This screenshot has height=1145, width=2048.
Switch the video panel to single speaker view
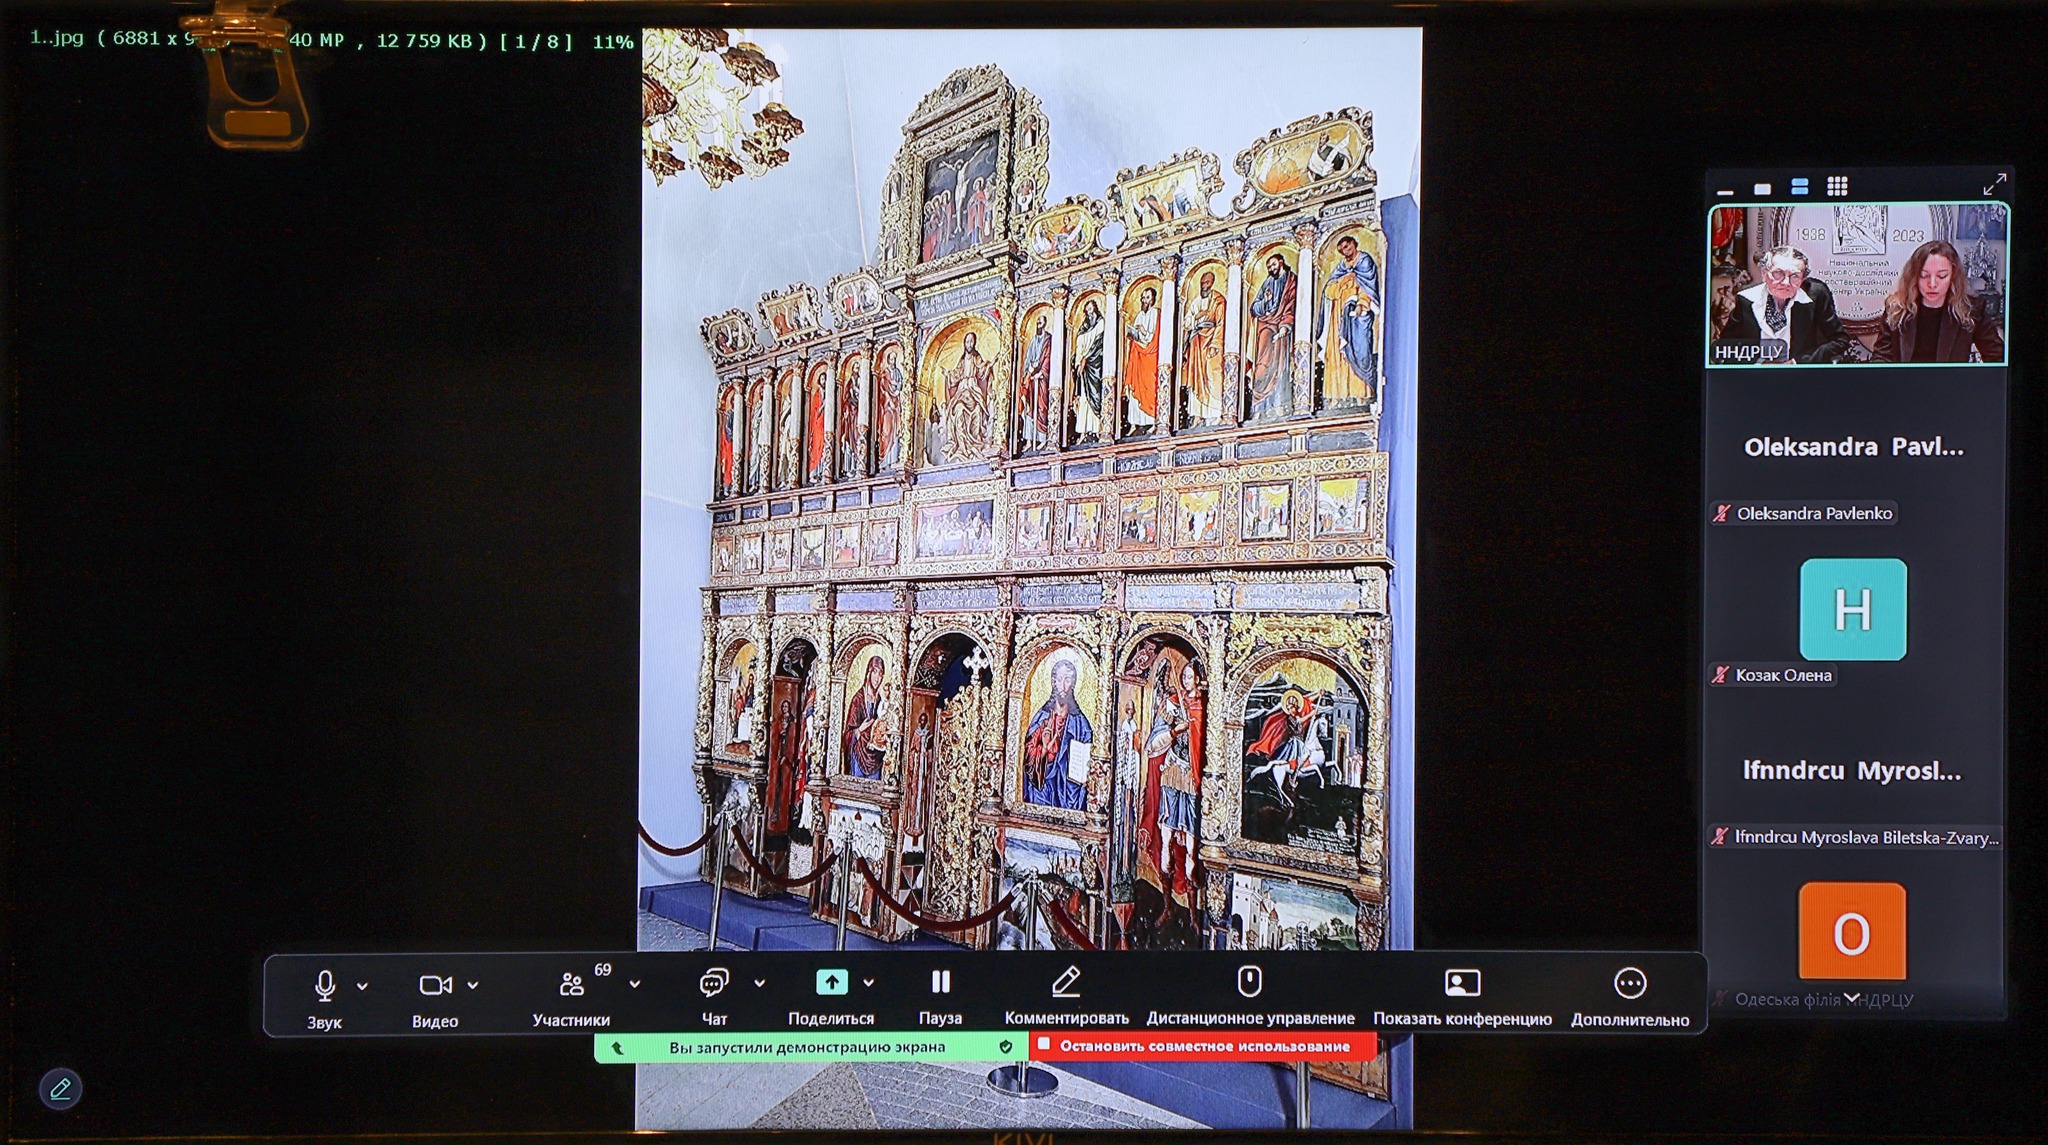click(1762, 188)
